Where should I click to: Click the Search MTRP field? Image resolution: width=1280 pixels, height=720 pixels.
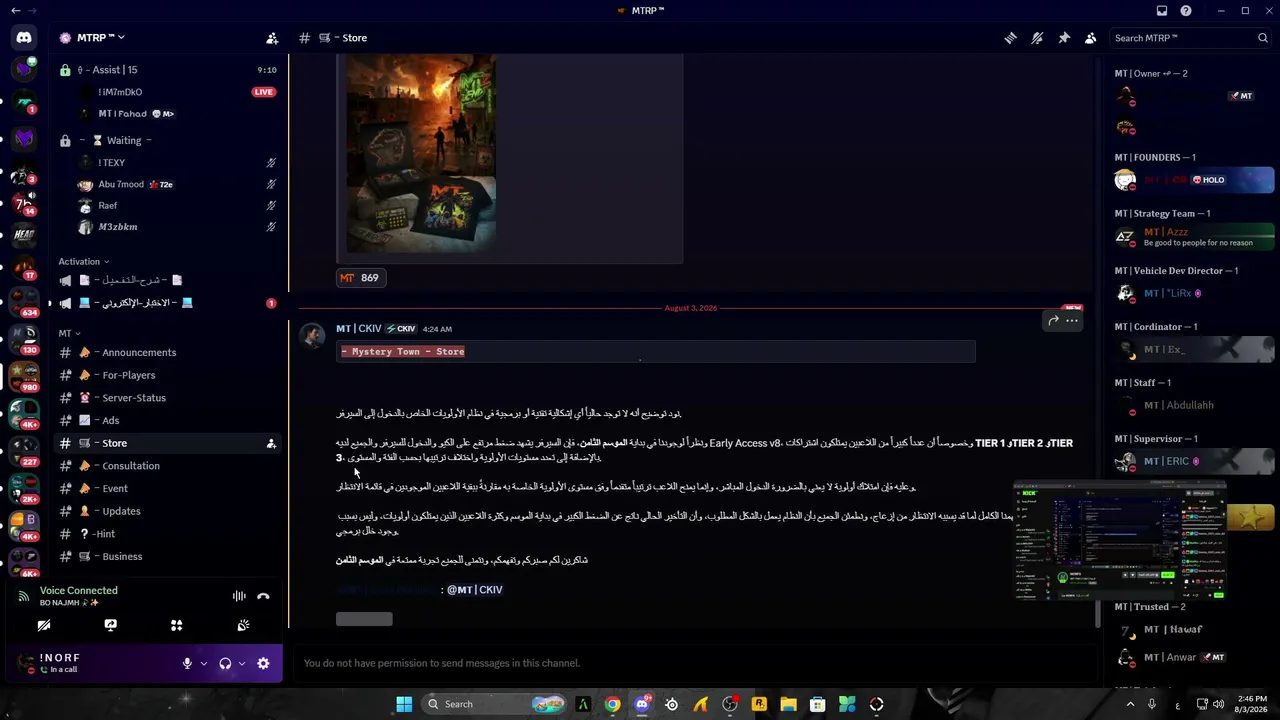click(x=1191, y=38)
